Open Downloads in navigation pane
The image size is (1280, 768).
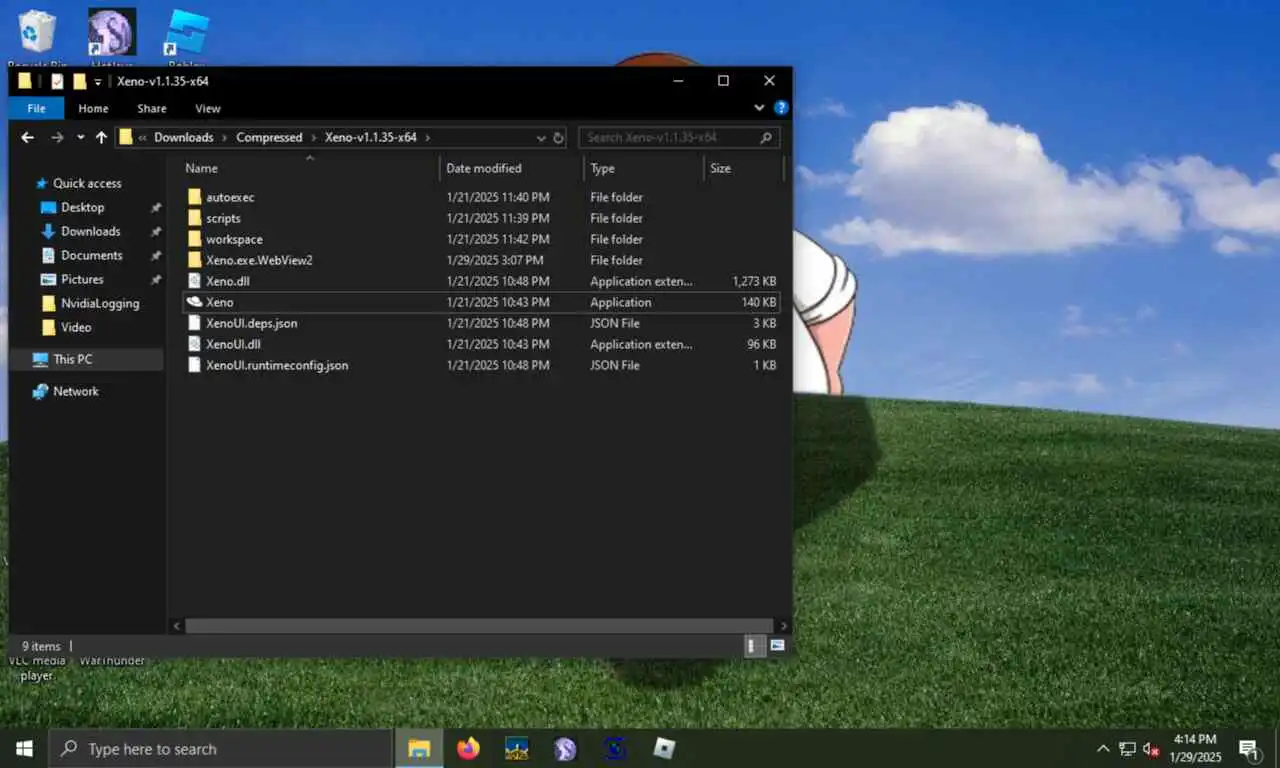90,231
